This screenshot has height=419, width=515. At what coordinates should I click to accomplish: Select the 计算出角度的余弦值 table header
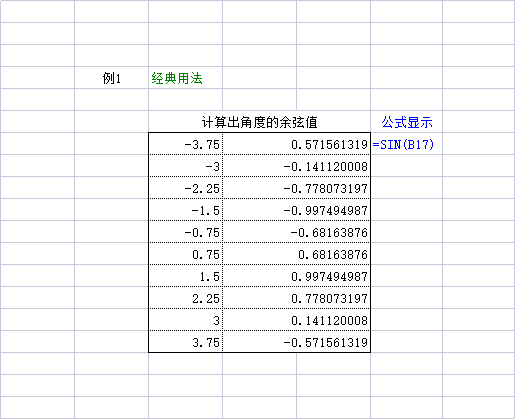click(259, 122)
